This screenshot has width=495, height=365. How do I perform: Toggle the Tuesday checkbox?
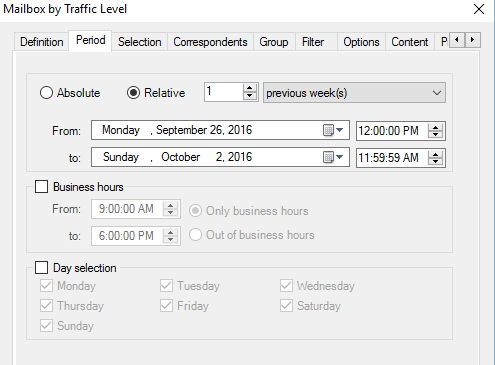[x=166, y=286]
